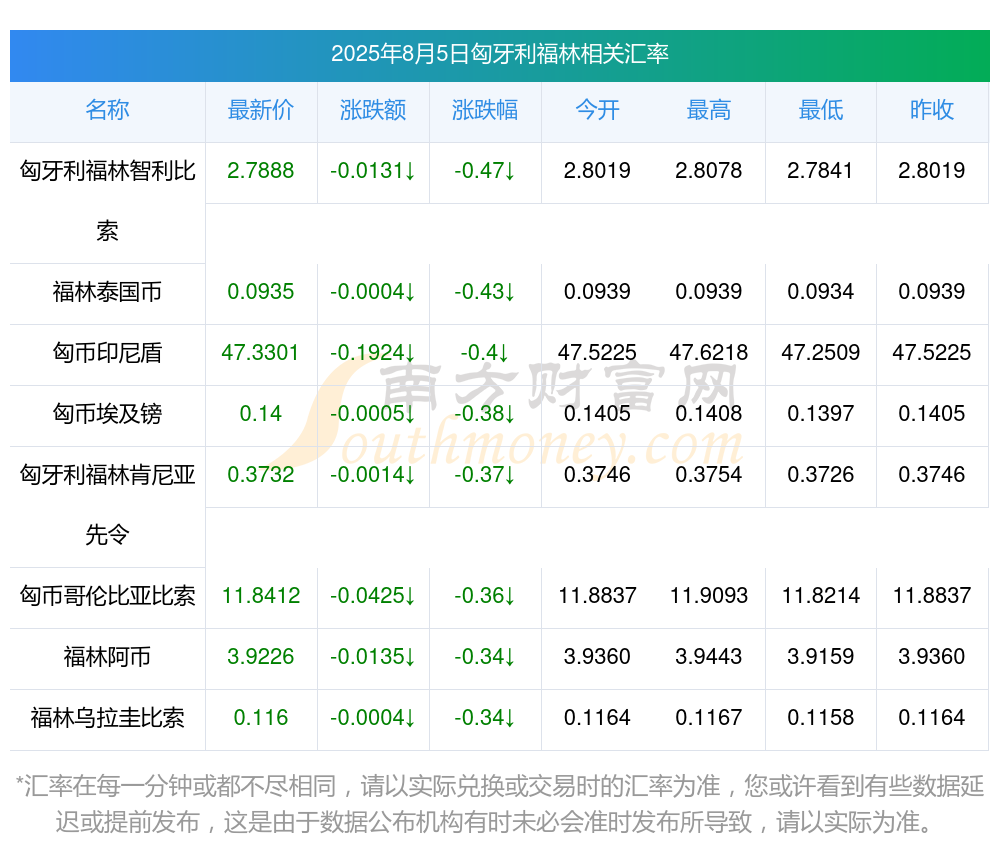1000x853 pixels.
Task: Click the high value 3.9443
Action: 709,657
